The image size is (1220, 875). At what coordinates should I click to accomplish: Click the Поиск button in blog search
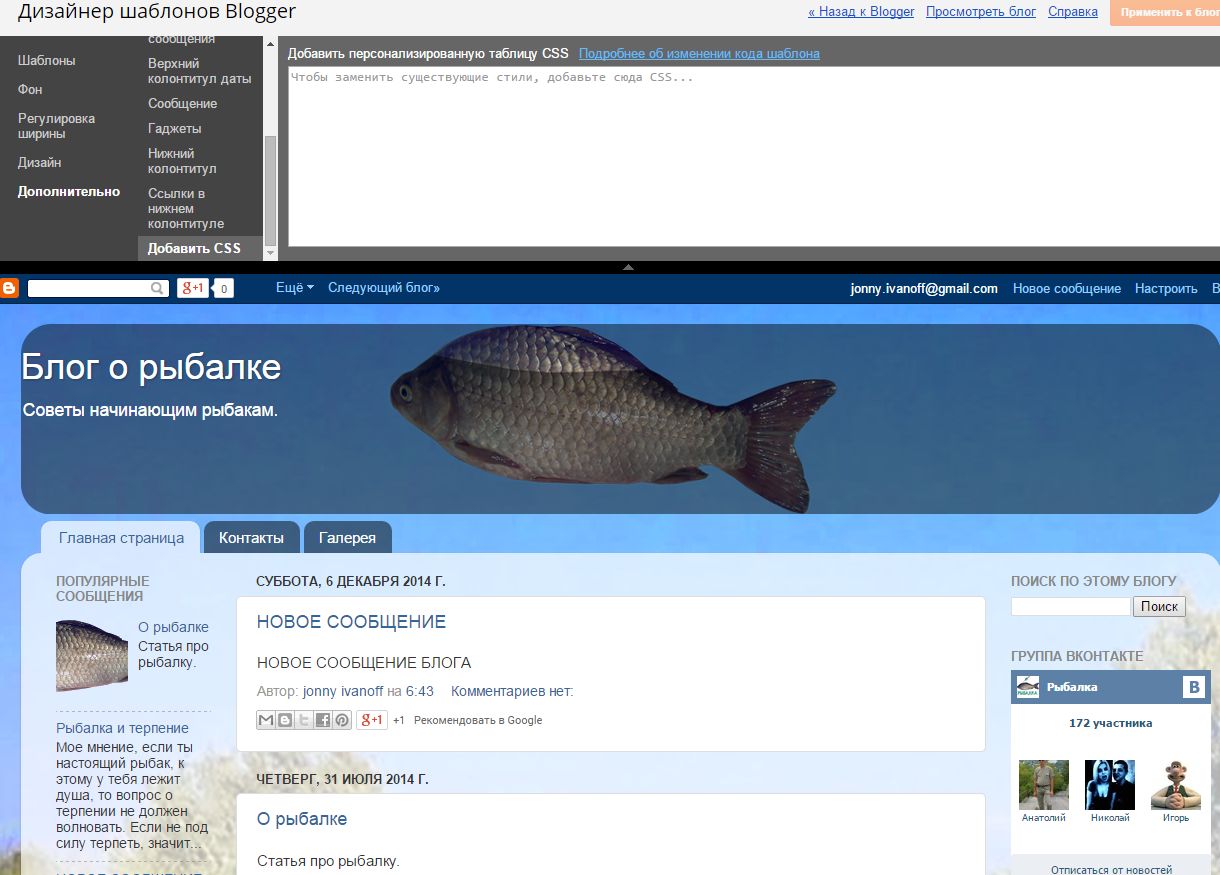point(1159,606)
